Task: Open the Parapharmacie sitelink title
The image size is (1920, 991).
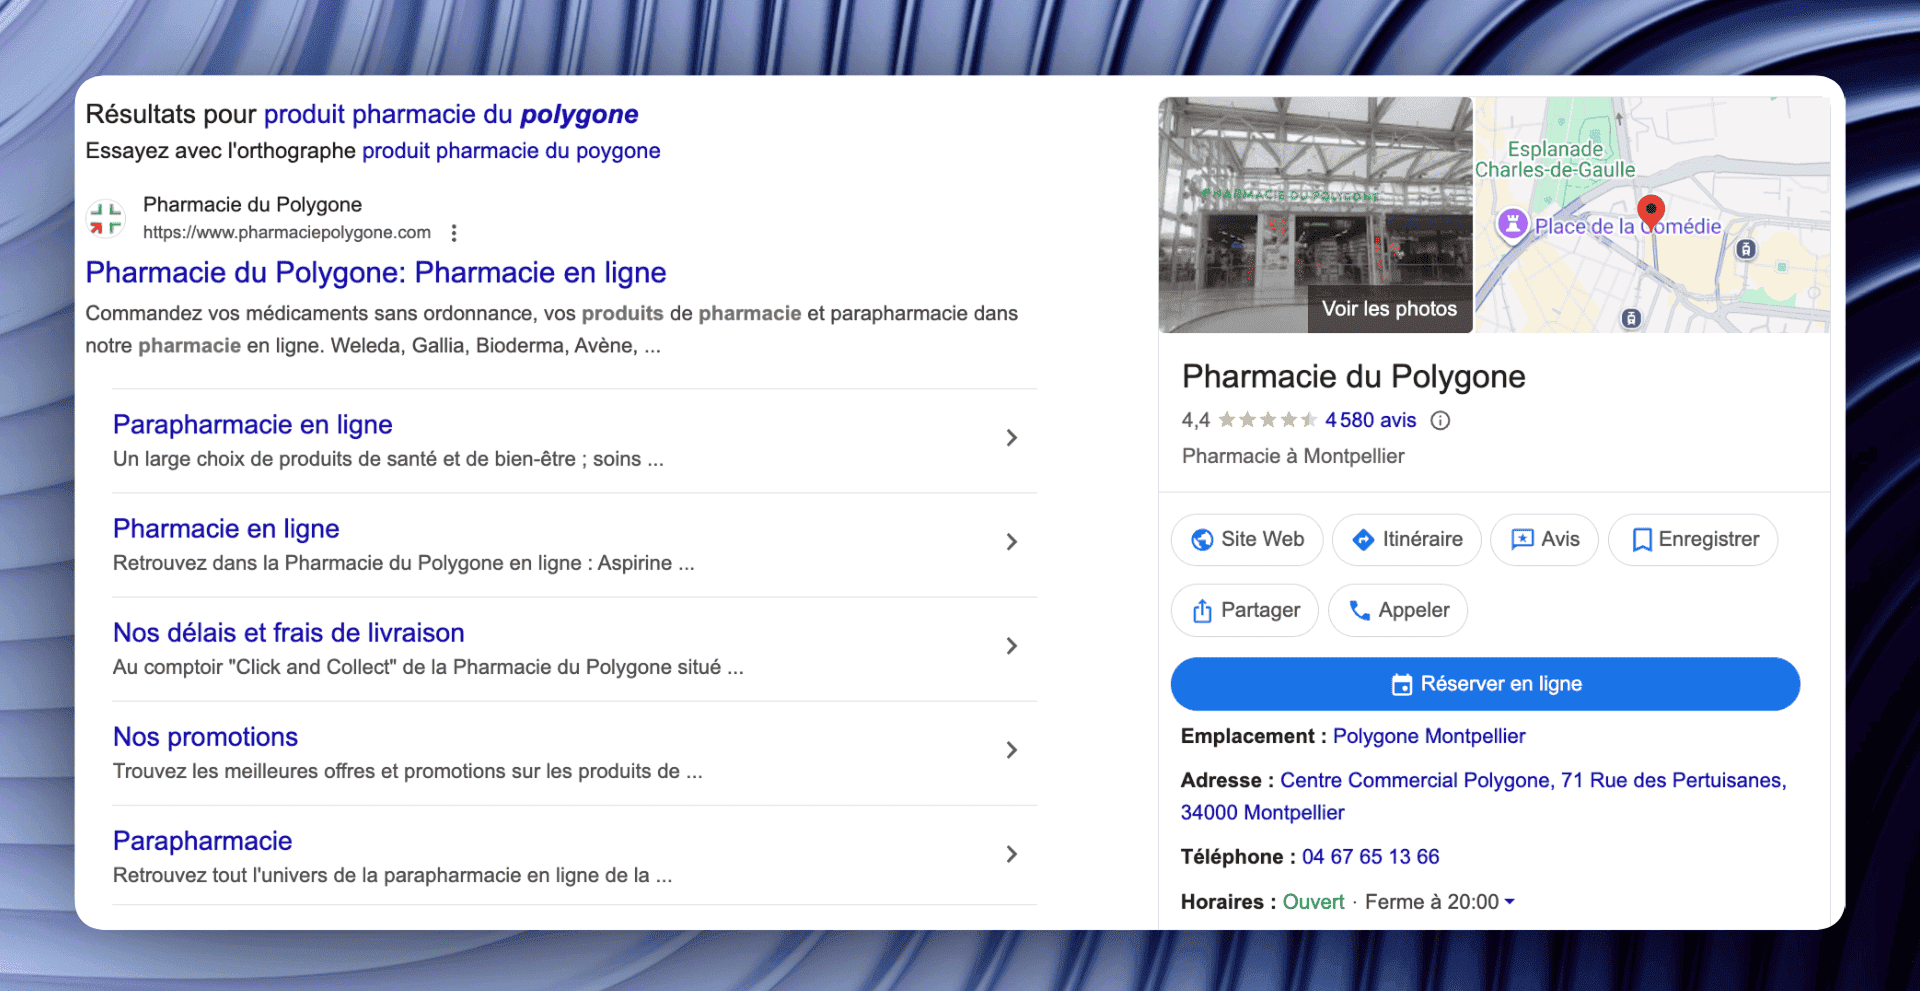Action: click(203, 841)
